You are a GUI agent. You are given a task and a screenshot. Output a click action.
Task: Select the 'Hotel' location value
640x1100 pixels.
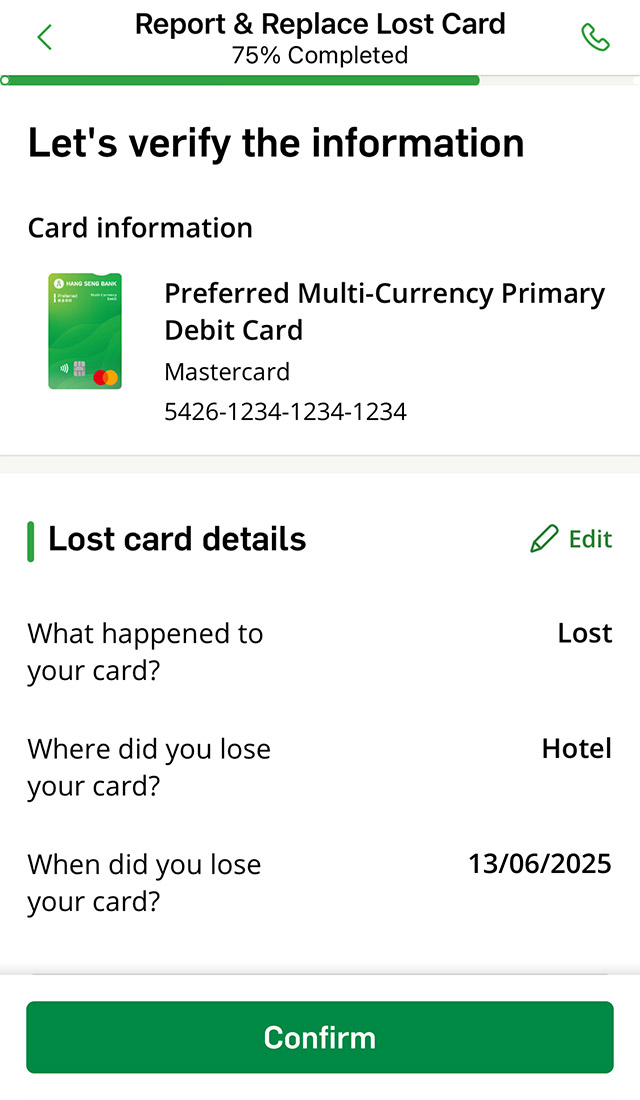(x=576, y=749)
